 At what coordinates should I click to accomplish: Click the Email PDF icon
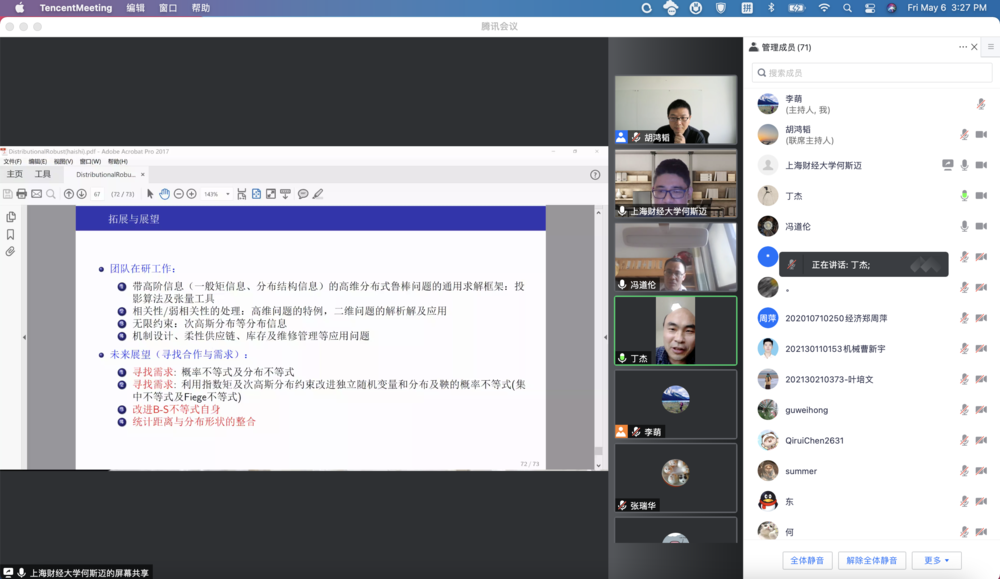point(36,192)
